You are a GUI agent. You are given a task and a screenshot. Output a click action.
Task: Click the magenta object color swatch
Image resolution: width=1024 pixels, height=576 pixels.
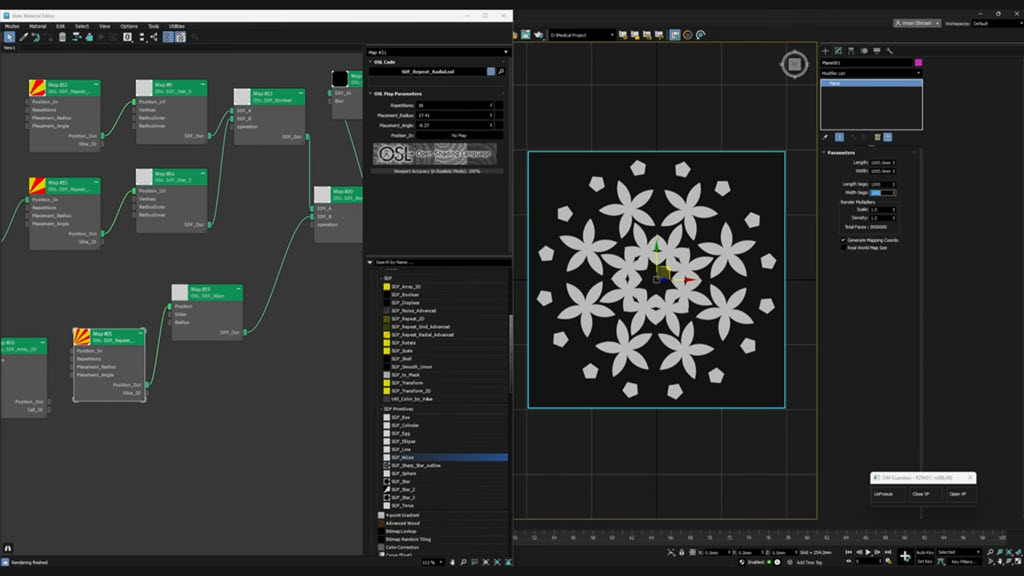pyautogui.click(x=918, y=63)
